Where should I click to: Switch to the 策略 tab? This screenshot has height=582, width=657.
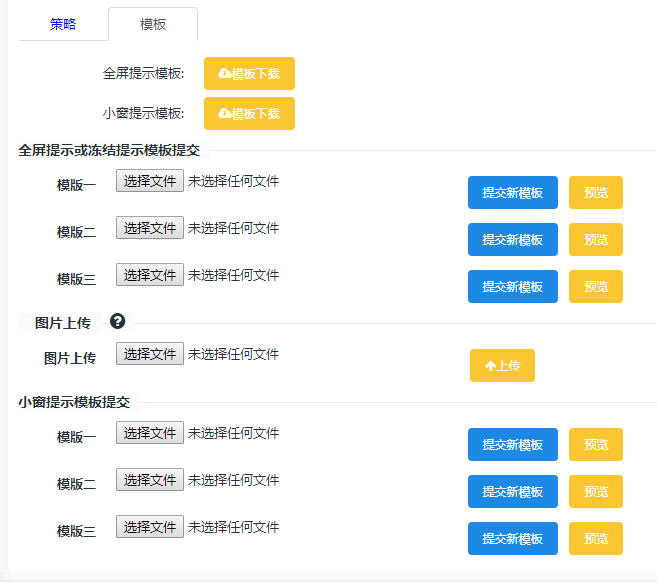point(63,24)
